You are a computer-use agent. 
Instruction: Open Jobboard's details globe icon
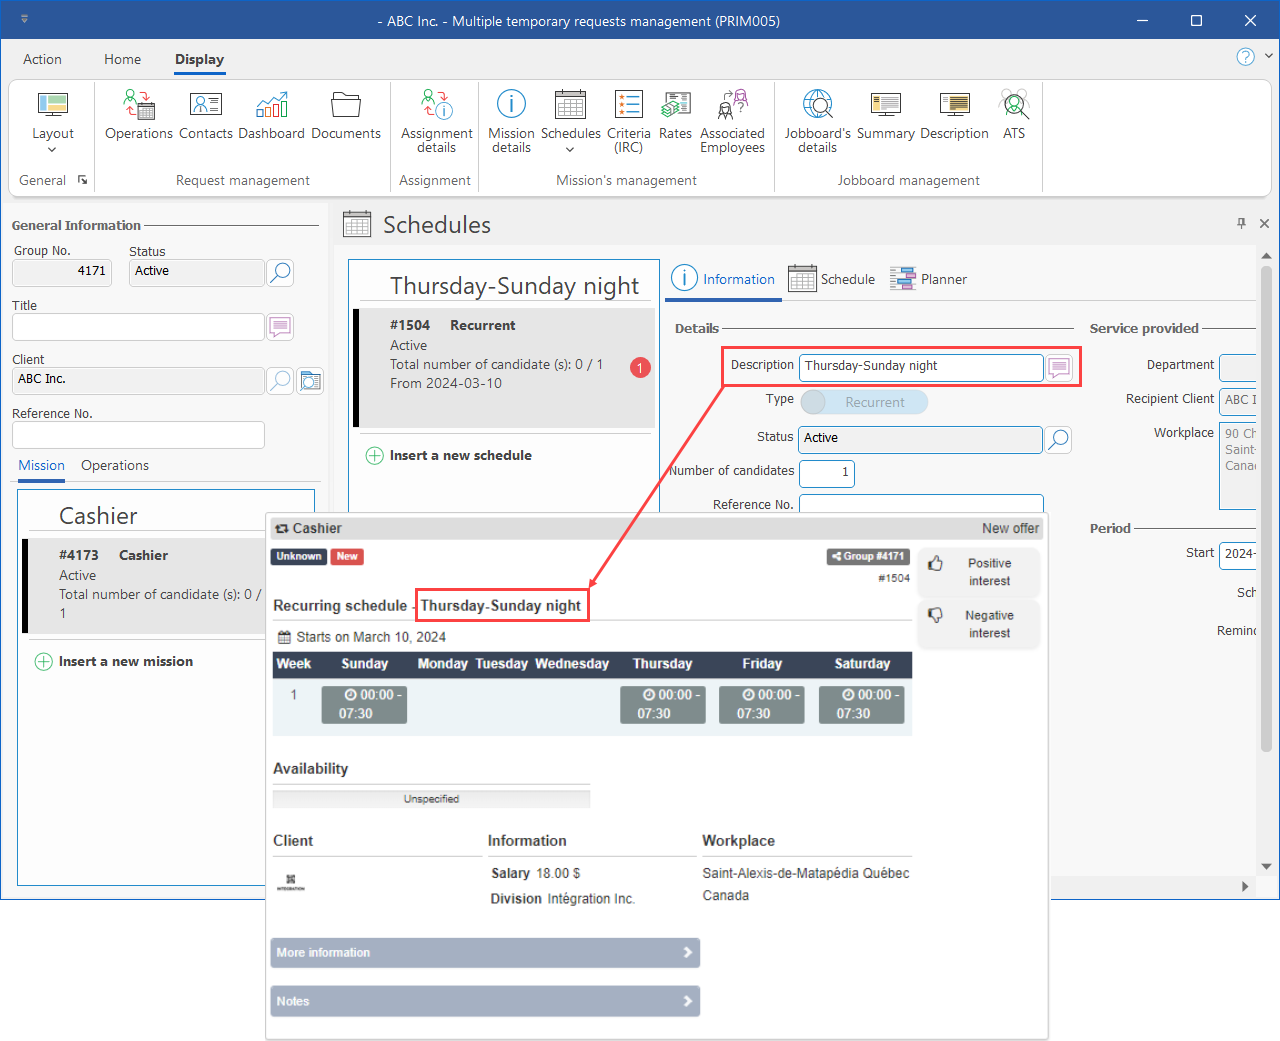817,105
